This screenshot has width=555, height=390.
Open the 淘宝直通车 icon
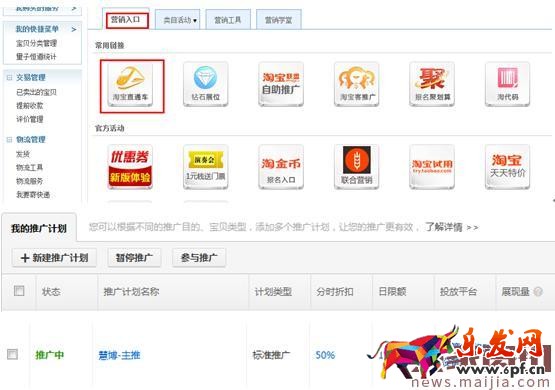tap(130, 84)
